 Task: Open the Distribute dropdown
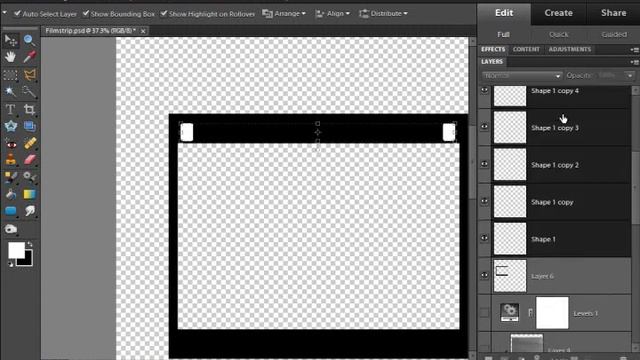tap(383, 13)
